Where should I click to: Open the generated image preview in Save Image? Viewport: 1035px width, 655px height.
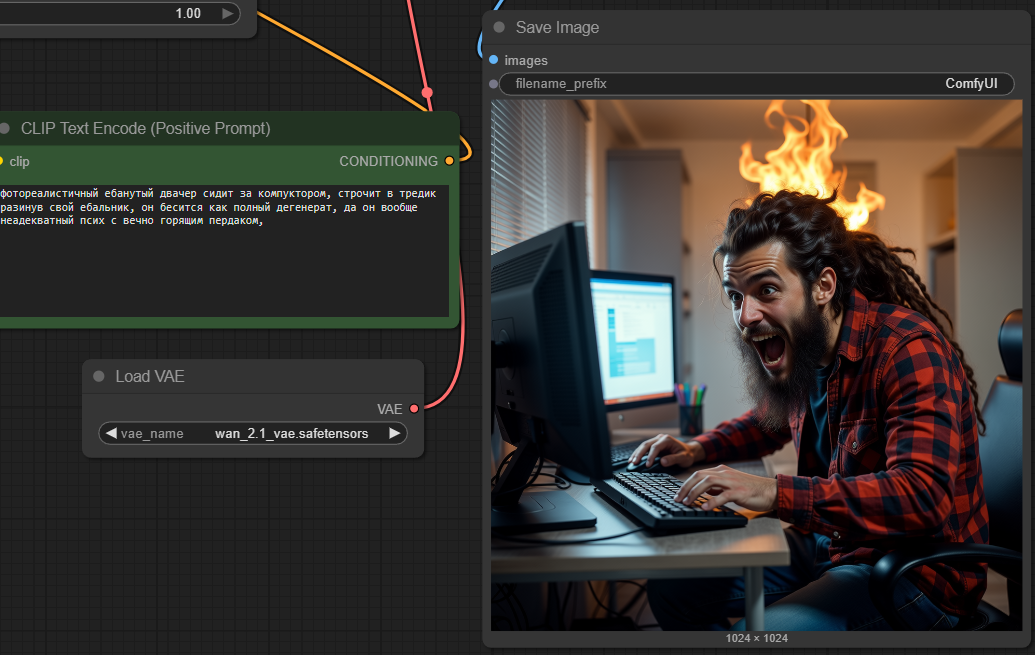tap(756, 365)
